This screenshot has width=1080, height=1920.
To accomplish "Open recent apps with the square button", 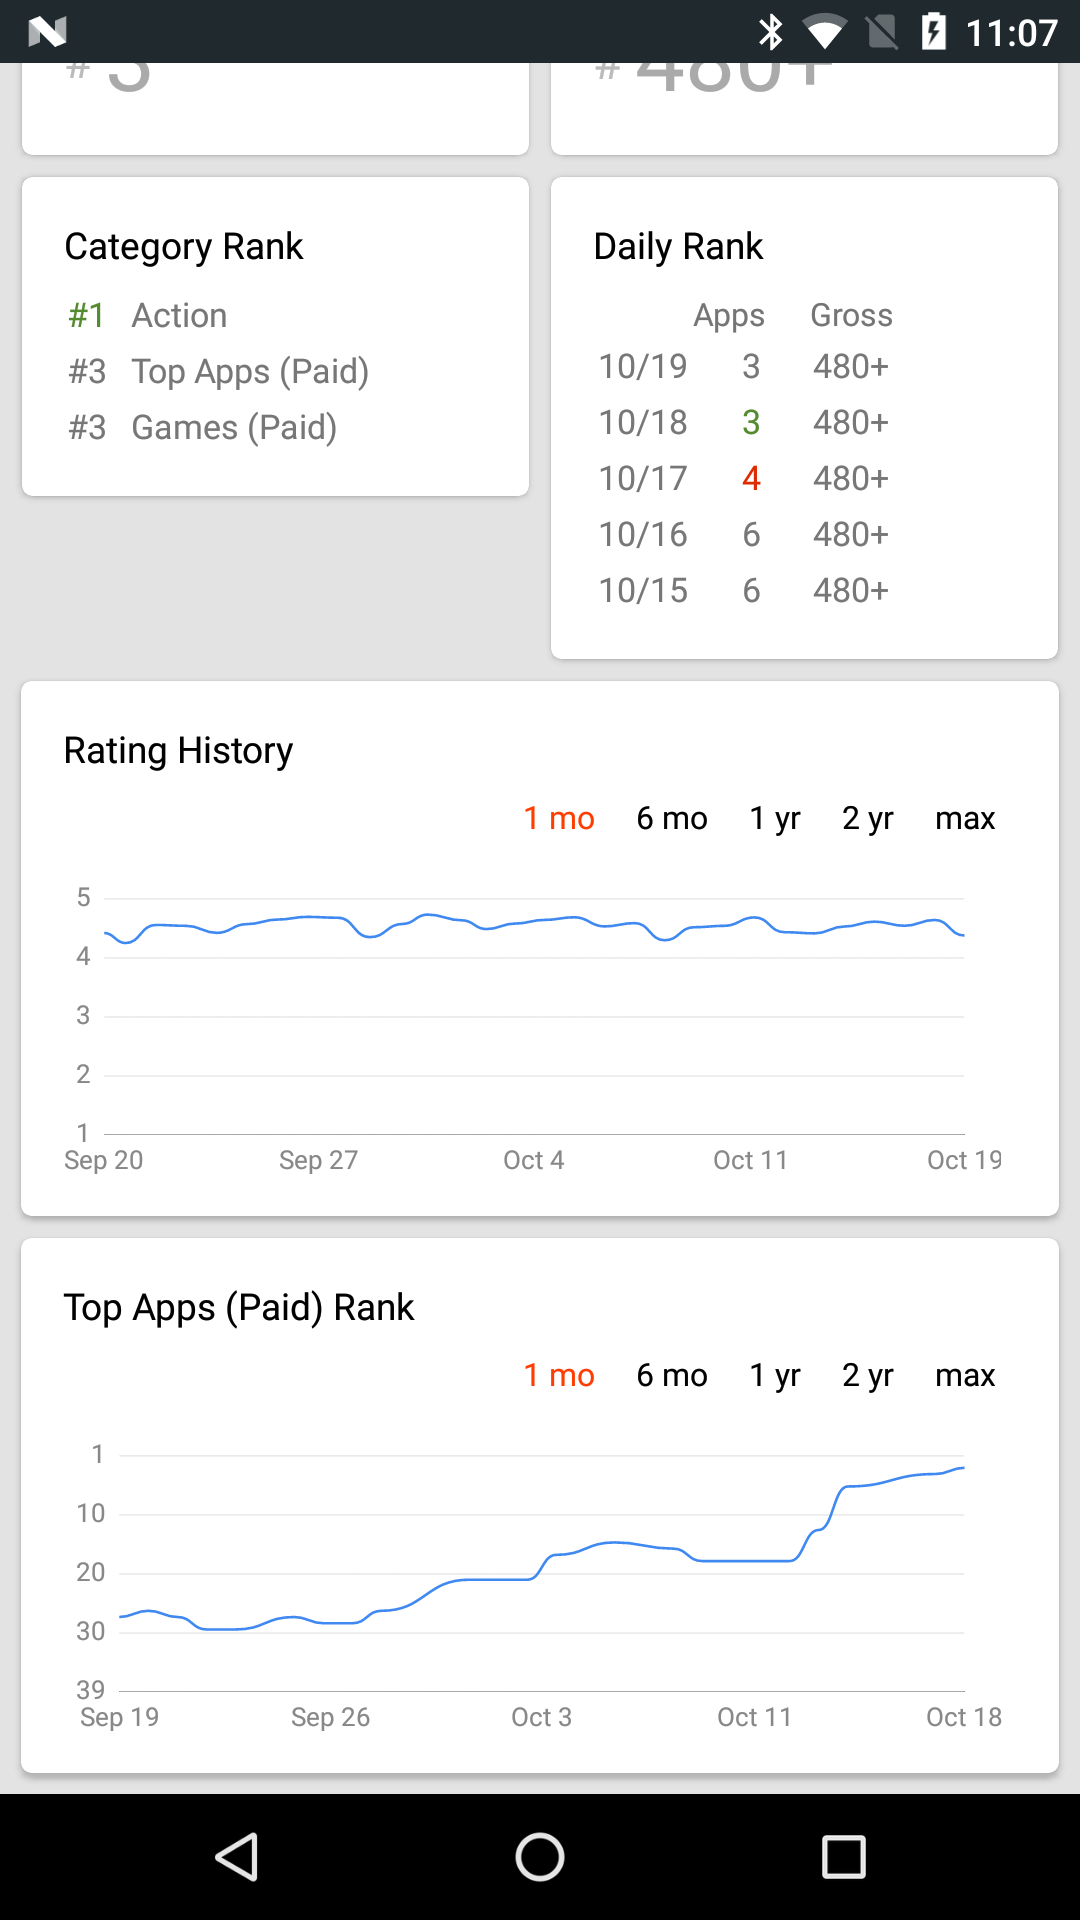I will click(843, 1857).
